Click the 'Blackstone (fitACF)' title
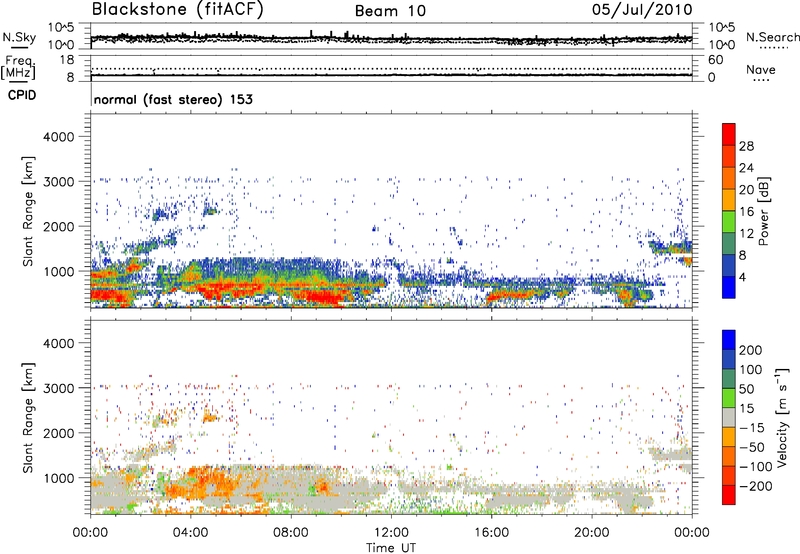The image size is (800, 554). (178, 10)
